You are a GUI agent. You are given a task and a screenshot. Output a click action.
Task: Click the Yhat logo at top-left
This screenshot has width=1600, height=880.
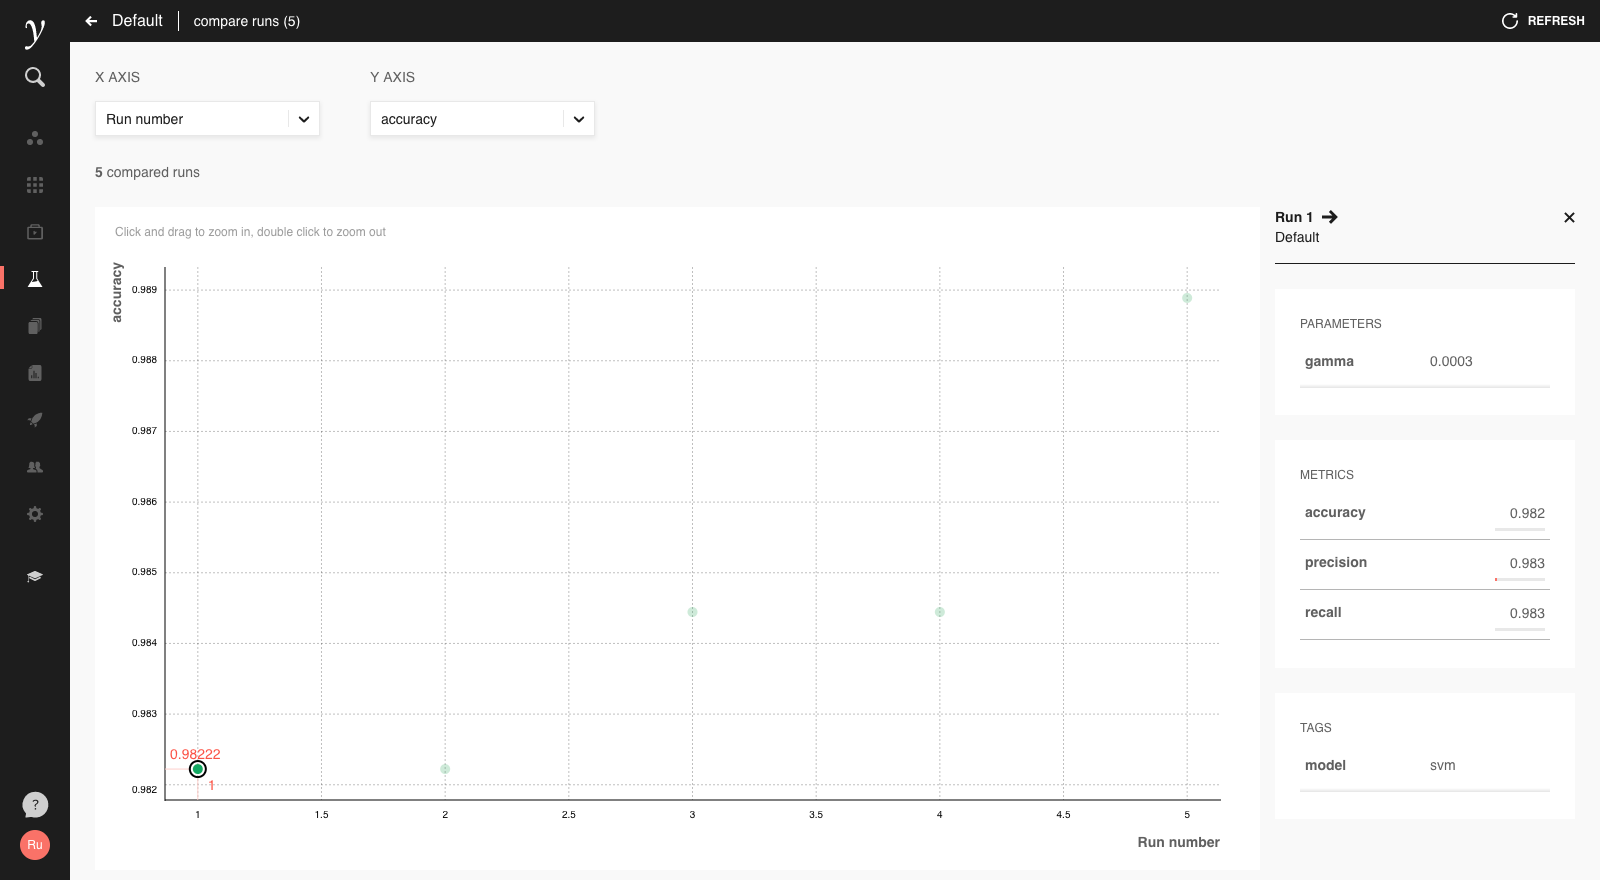tap(35, 31)
